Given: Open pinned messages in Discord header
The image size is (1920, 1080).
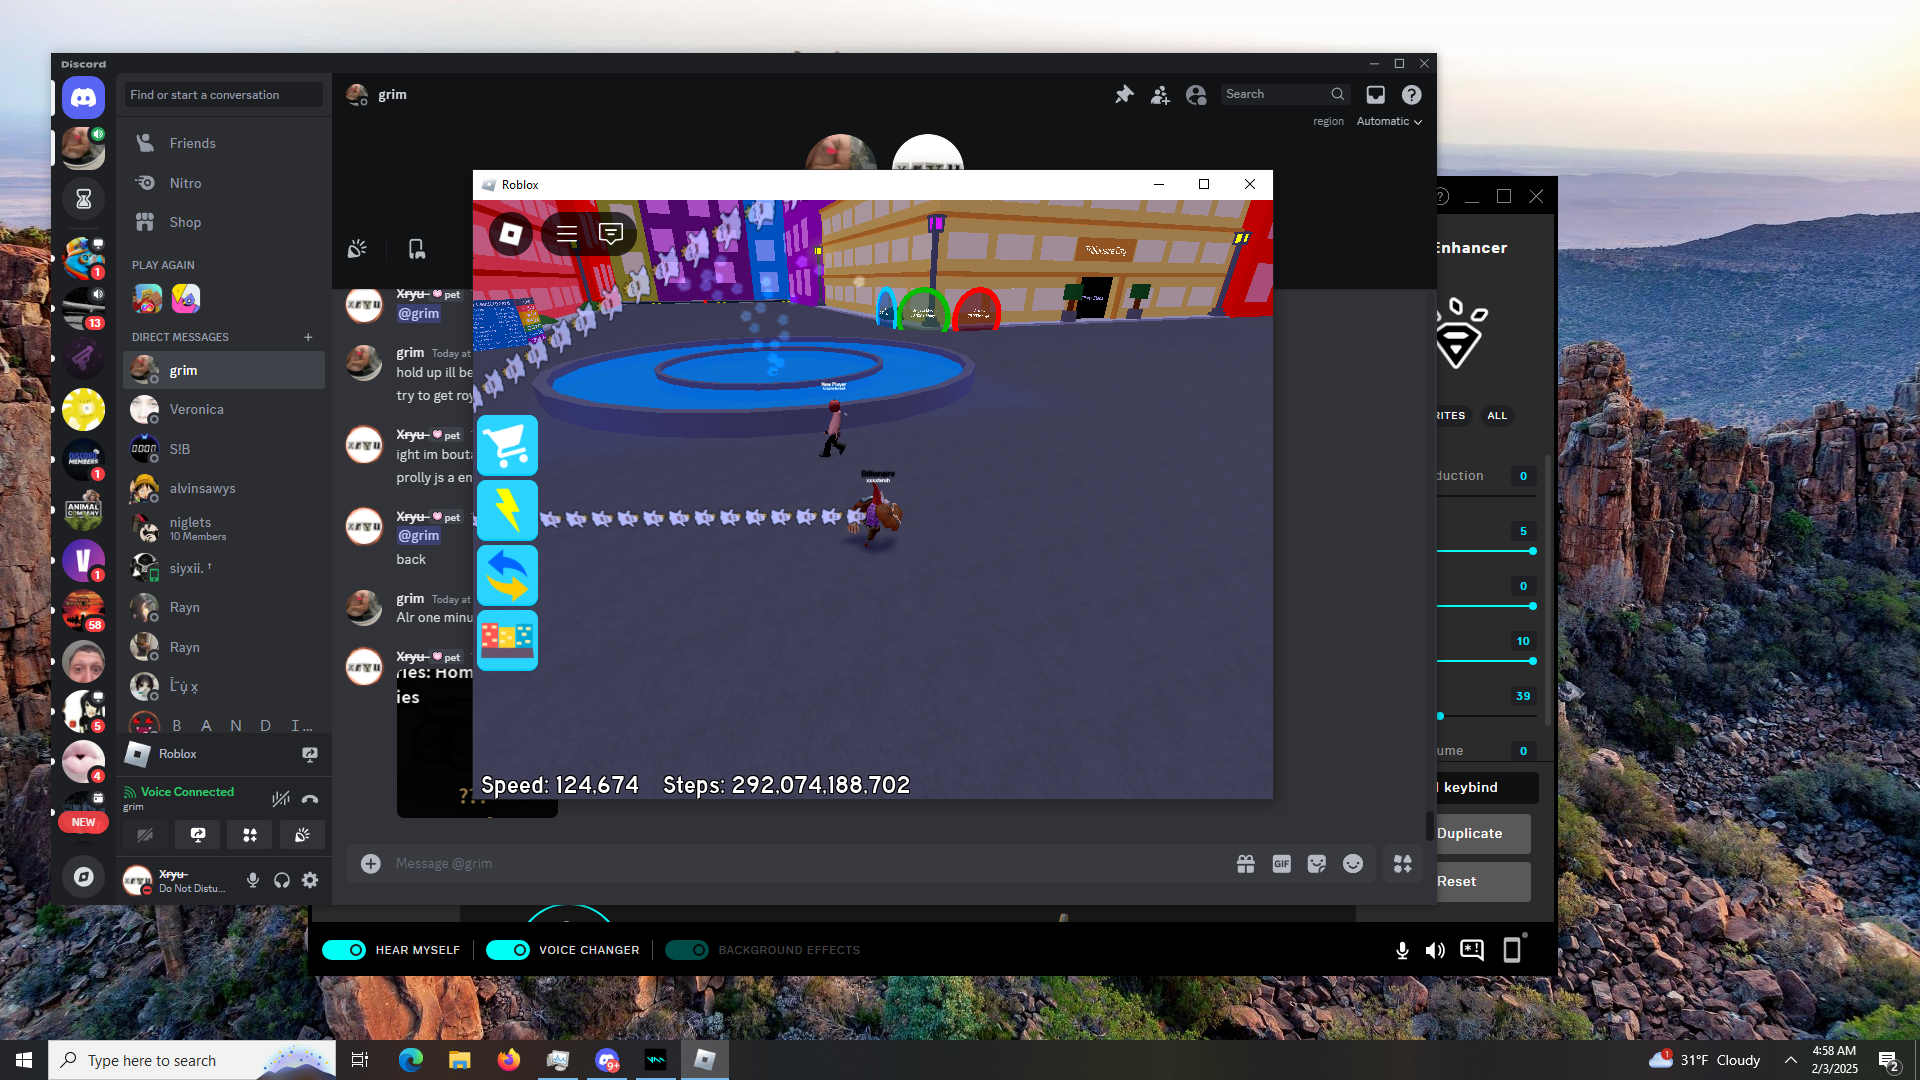Looking at the screenshot, I should 1124,94.
